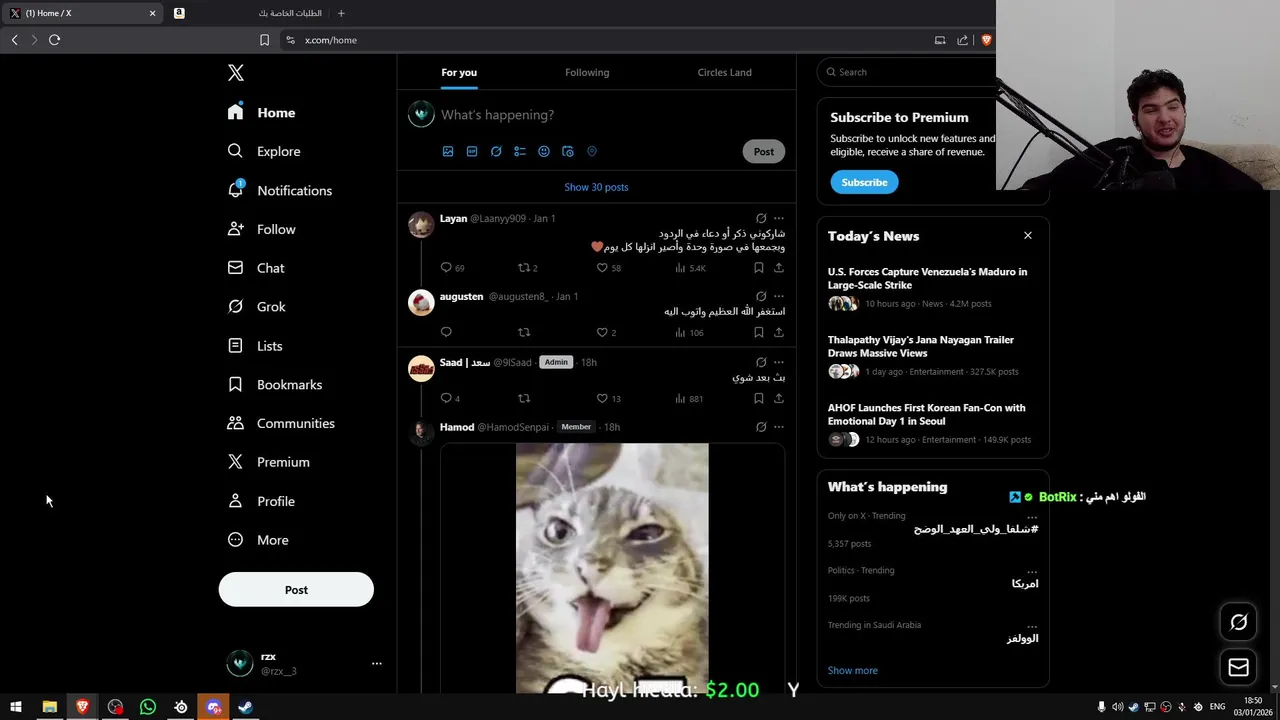
Task: Open the Follow page
Action: pos(261,229)
